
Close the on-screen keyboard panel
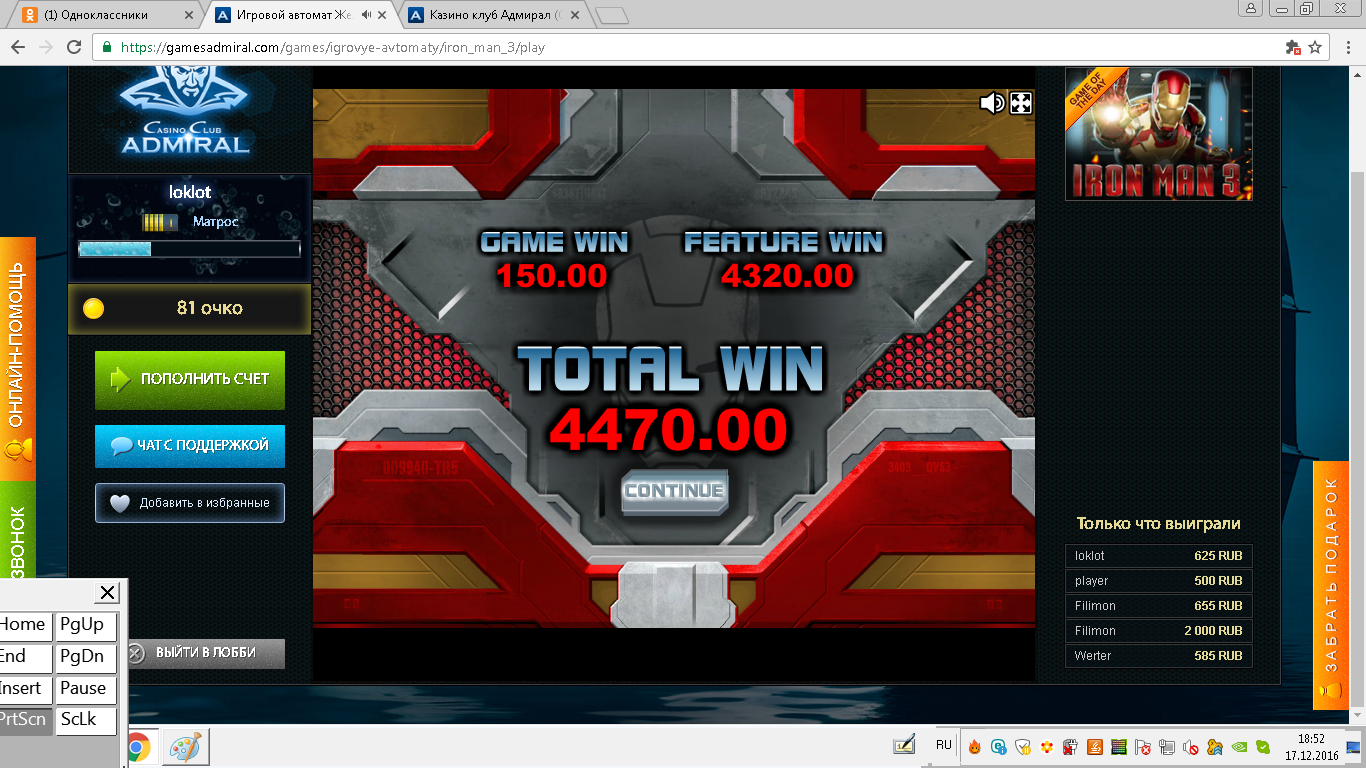tap(108, 593)
